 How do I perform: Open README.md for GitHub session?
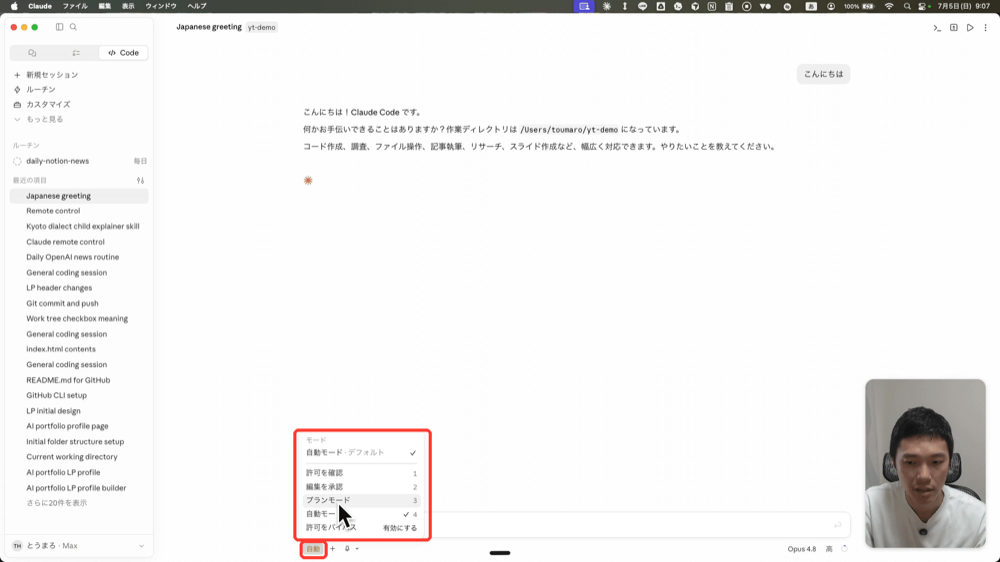79,380
